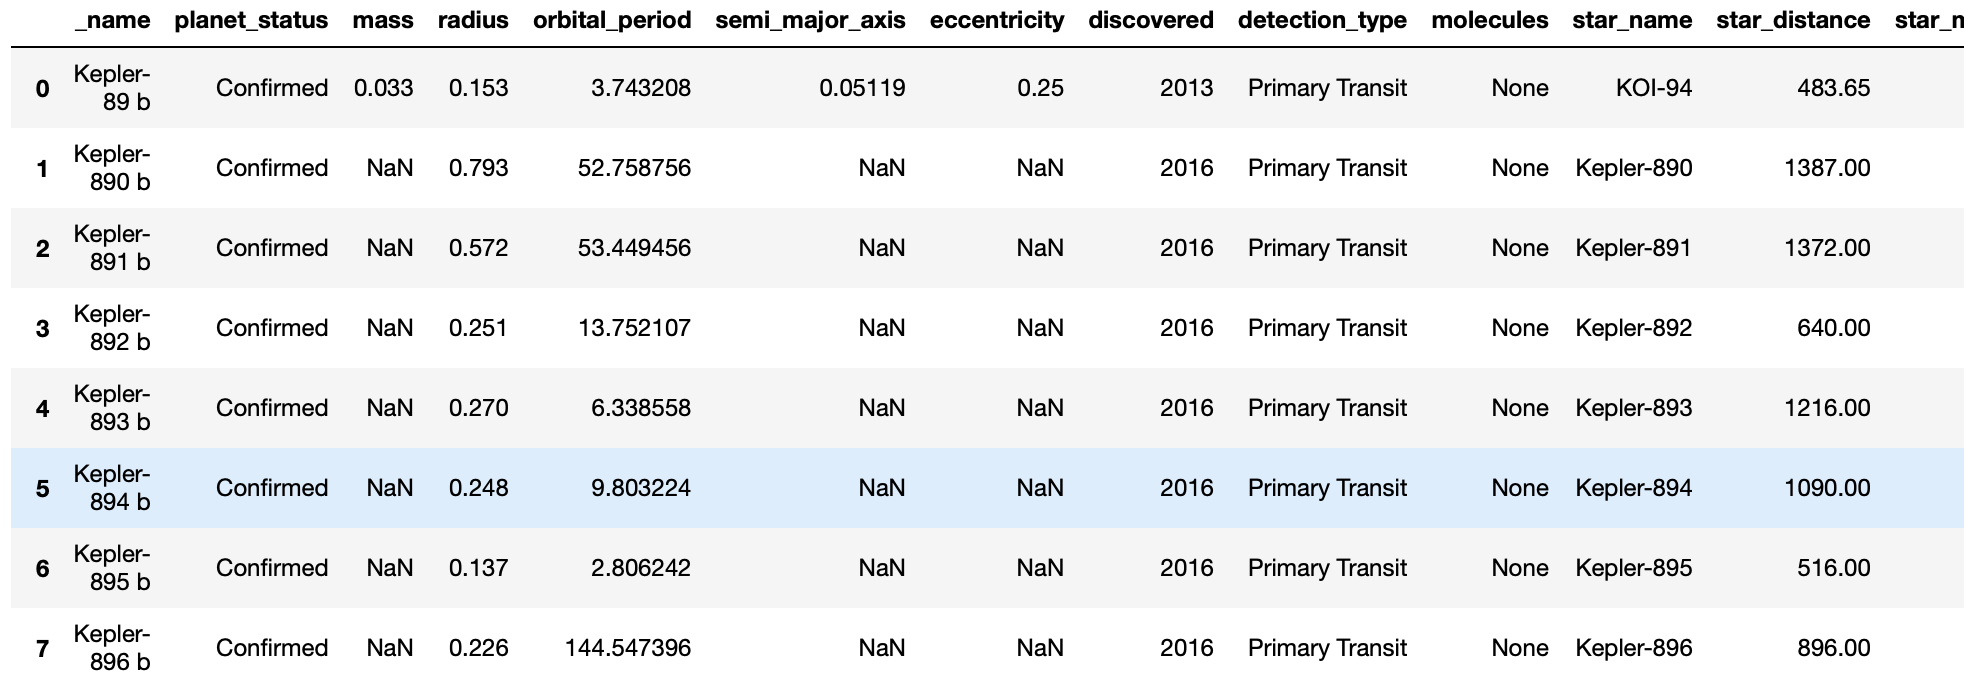Select the star_name column header

[1632, 20]
